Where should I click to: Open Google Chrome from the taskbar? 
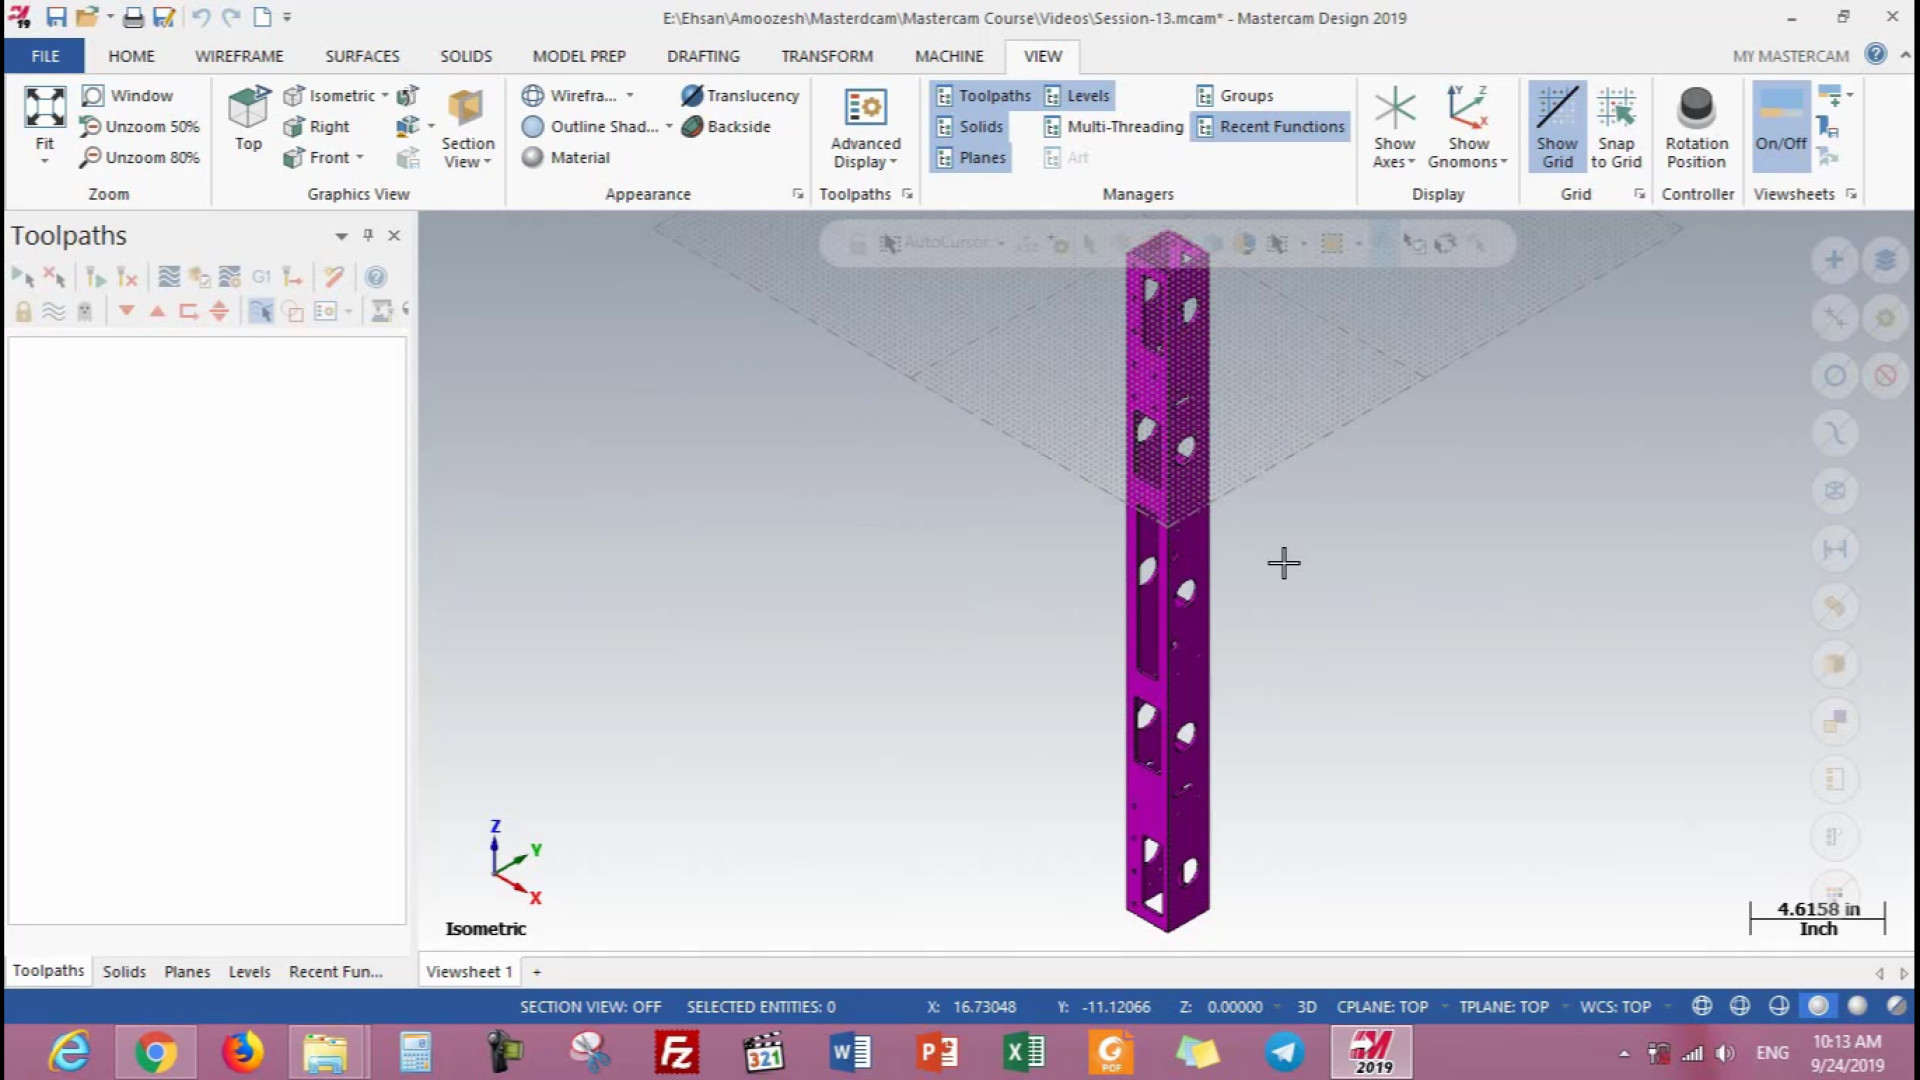156,1052
